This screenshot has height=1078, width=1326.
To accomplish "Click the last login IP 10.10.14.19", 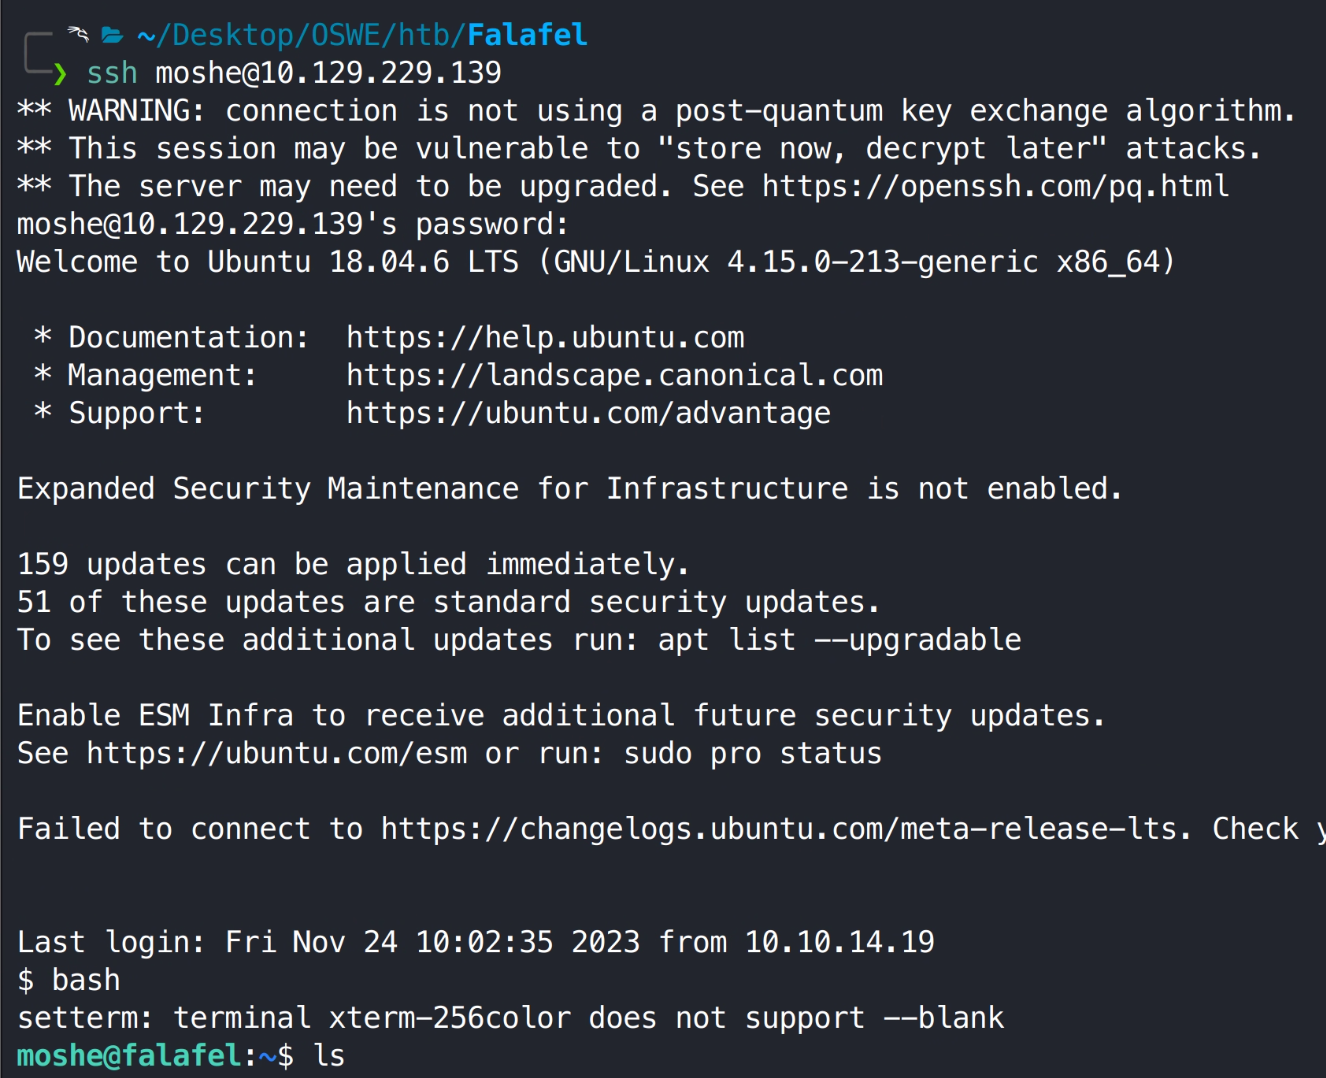I will [x=839, y=942].
